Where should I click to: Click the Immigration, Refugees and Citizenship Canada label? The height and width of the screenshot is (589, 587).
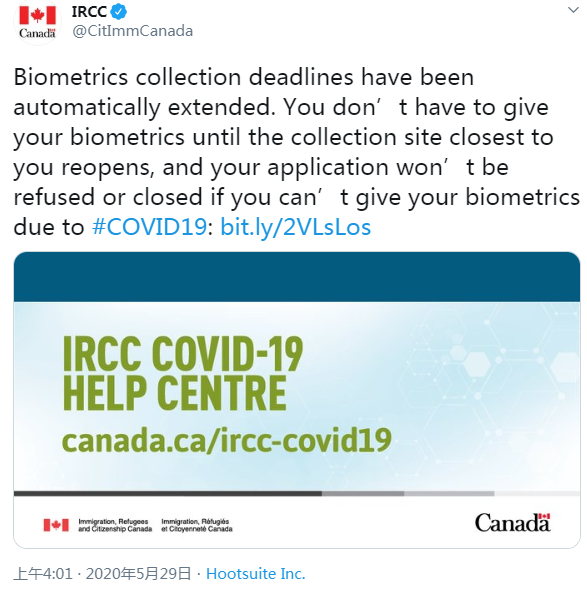[115, 525]
